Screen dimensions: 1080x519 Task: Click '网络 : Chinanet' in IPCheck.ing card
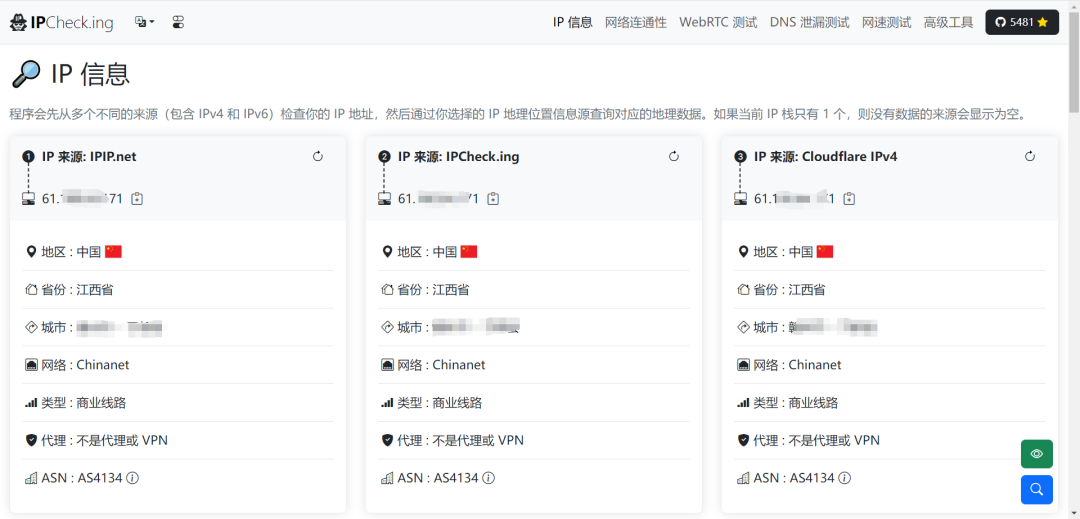tap(442, 365)
